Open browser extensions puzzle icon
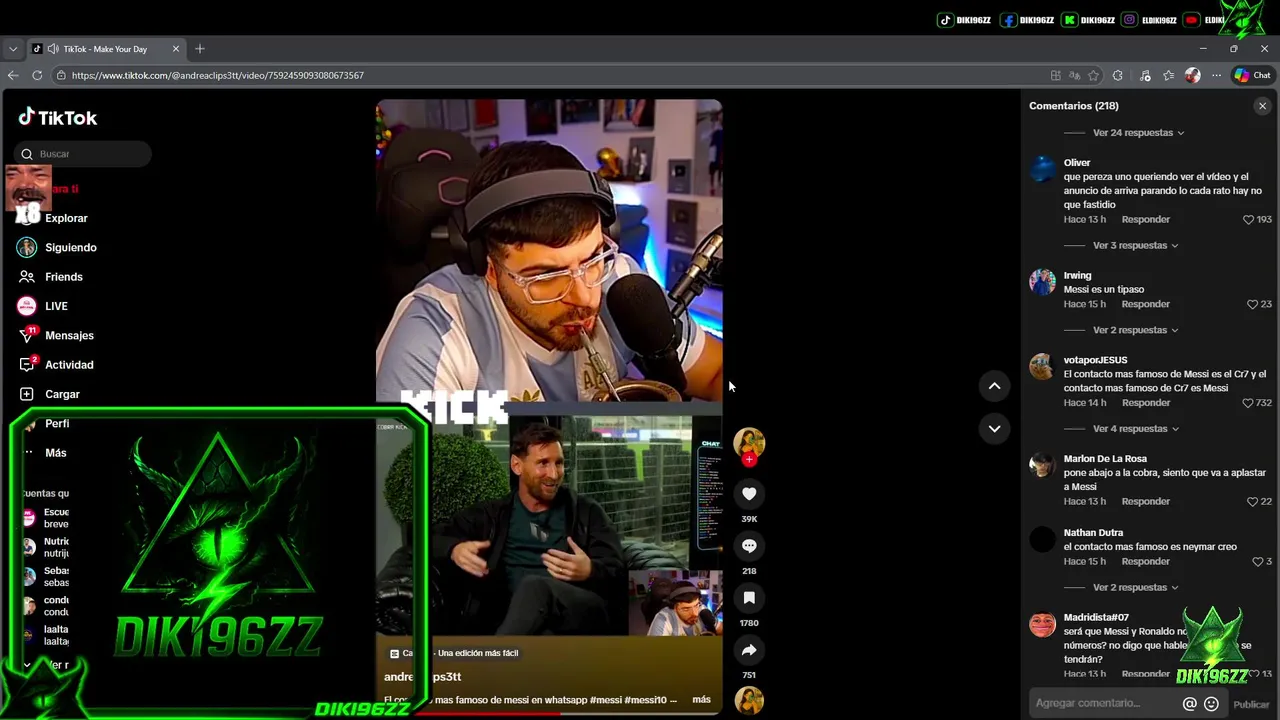The height and width of the screenshot is (720, 1280). click(x=1118, y=75)
